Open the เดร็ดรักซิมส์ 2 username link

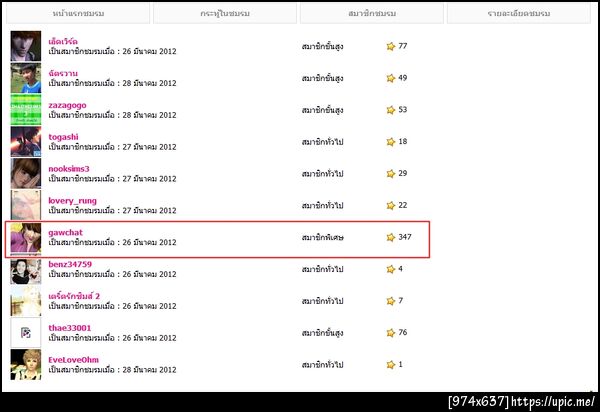coord(74,296)
